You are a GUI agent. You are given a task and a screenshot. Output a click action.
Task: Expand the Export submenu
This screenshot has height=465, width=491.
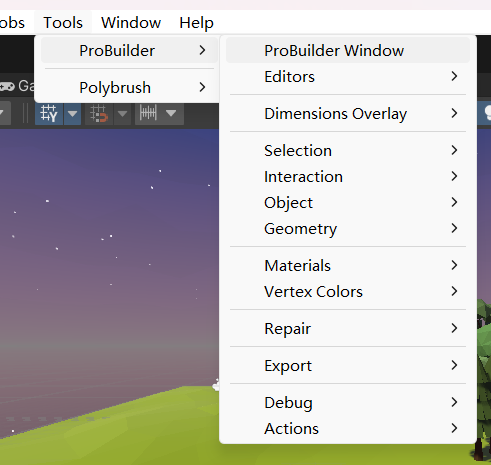coord(348,366)
